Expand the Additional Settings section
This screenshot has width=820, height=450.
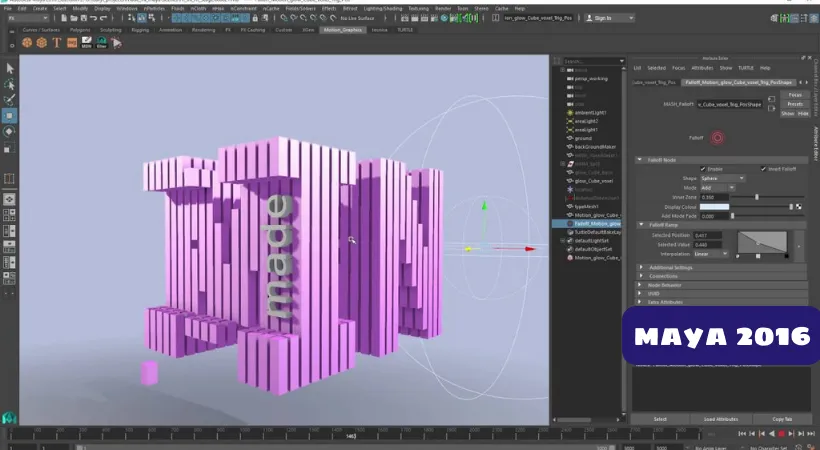pos(671,268)
